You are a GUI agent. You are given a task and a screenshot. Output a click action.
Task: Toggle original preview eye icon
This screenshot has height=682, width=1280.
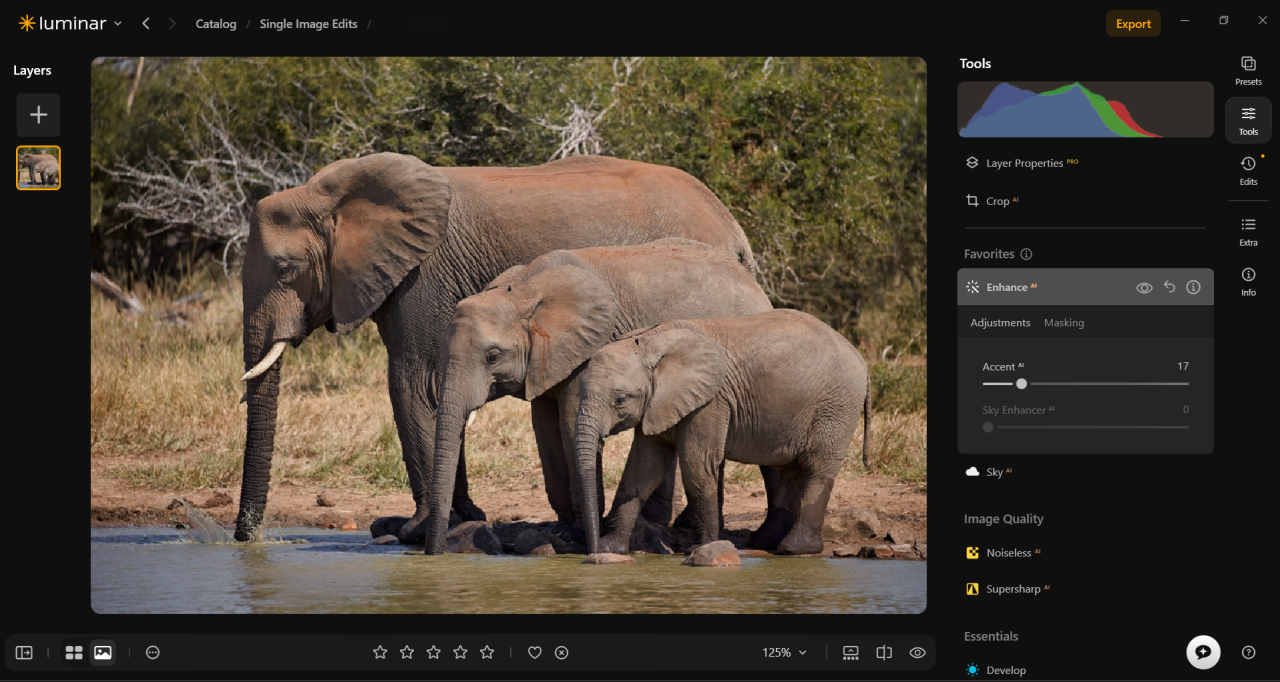[x=917, y=652]
